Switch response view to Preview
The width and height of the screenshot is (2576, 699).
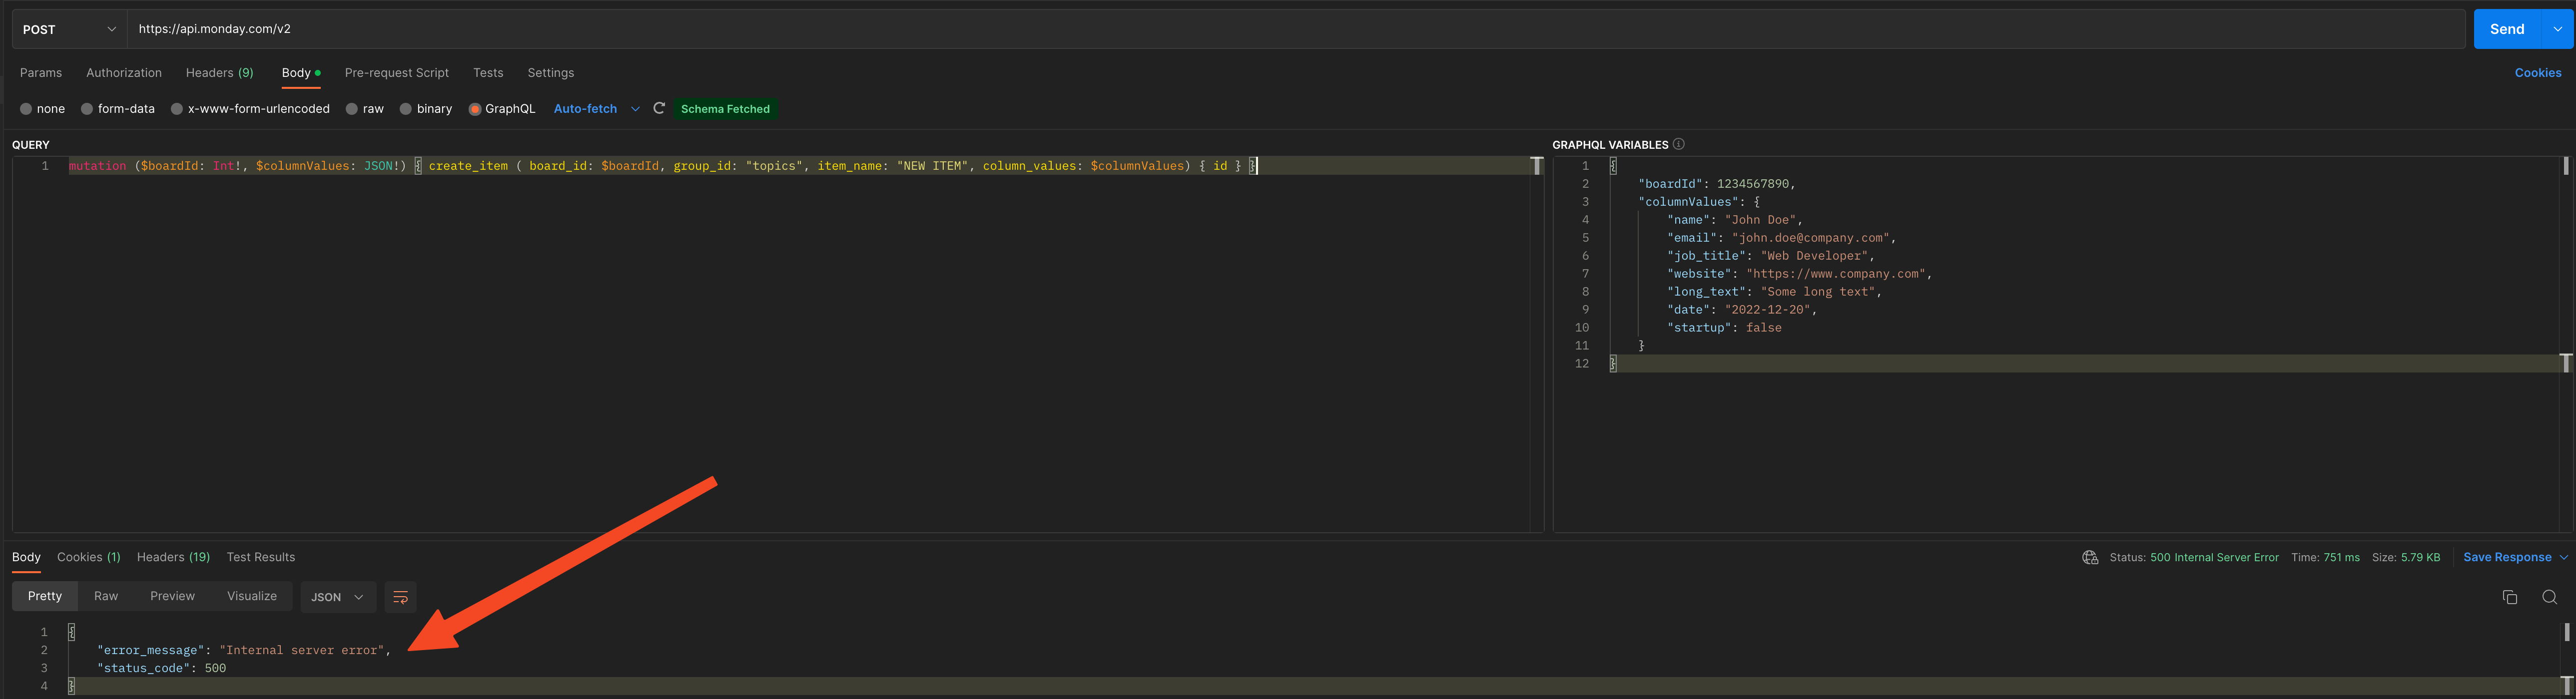pyautogui.click(x=172, y=596)
